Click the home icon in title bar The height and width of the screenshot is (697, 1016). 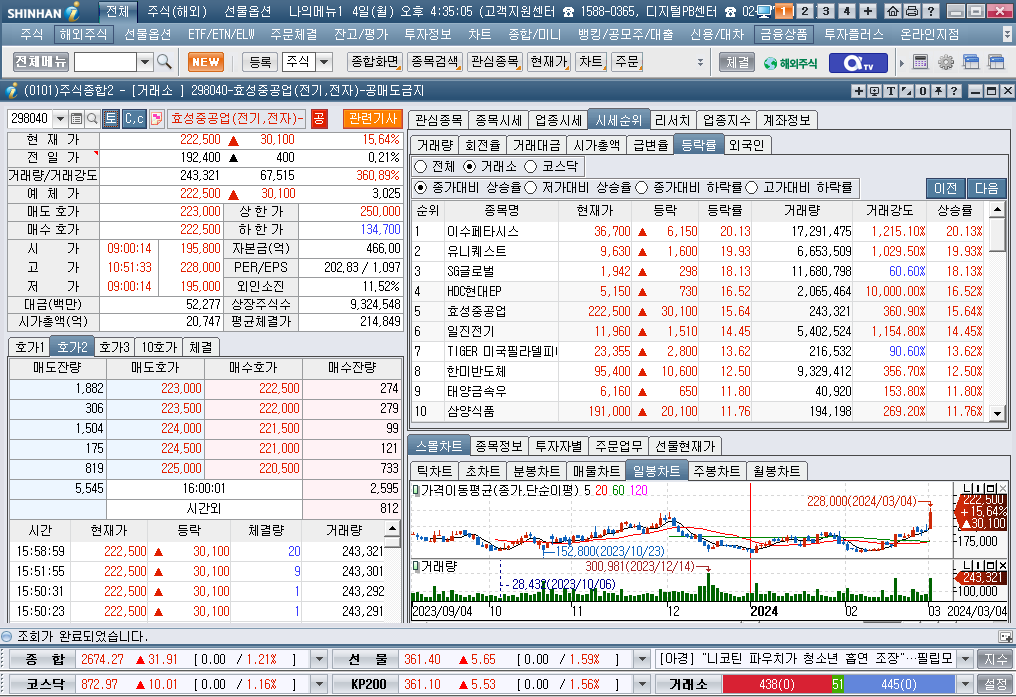point(893,11)
